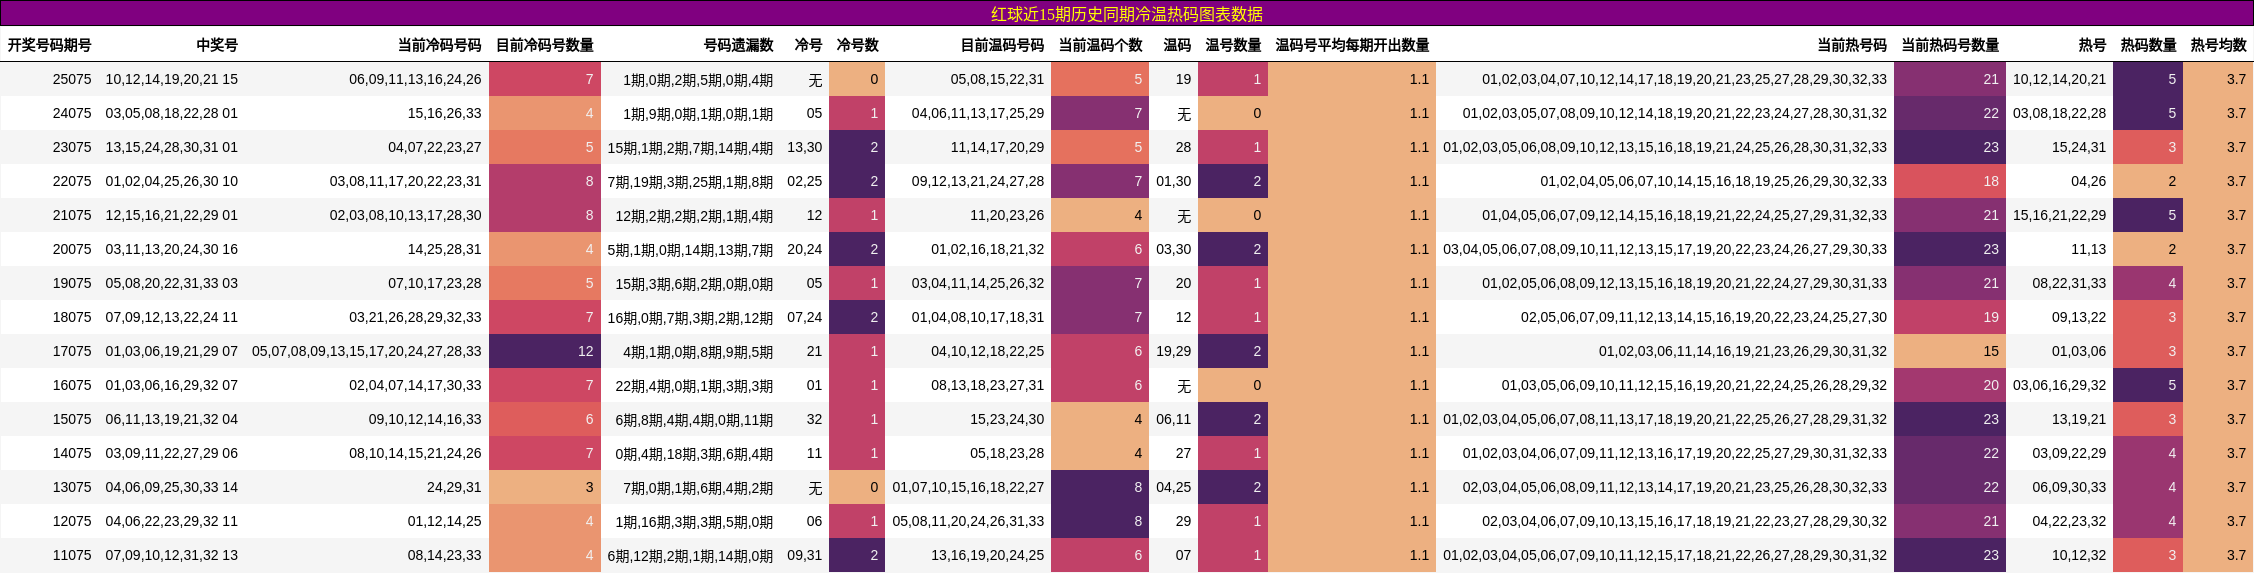Click warm code cell 01,30
This screenshot has width=2254, height=573.
[x=1173, y=181]
